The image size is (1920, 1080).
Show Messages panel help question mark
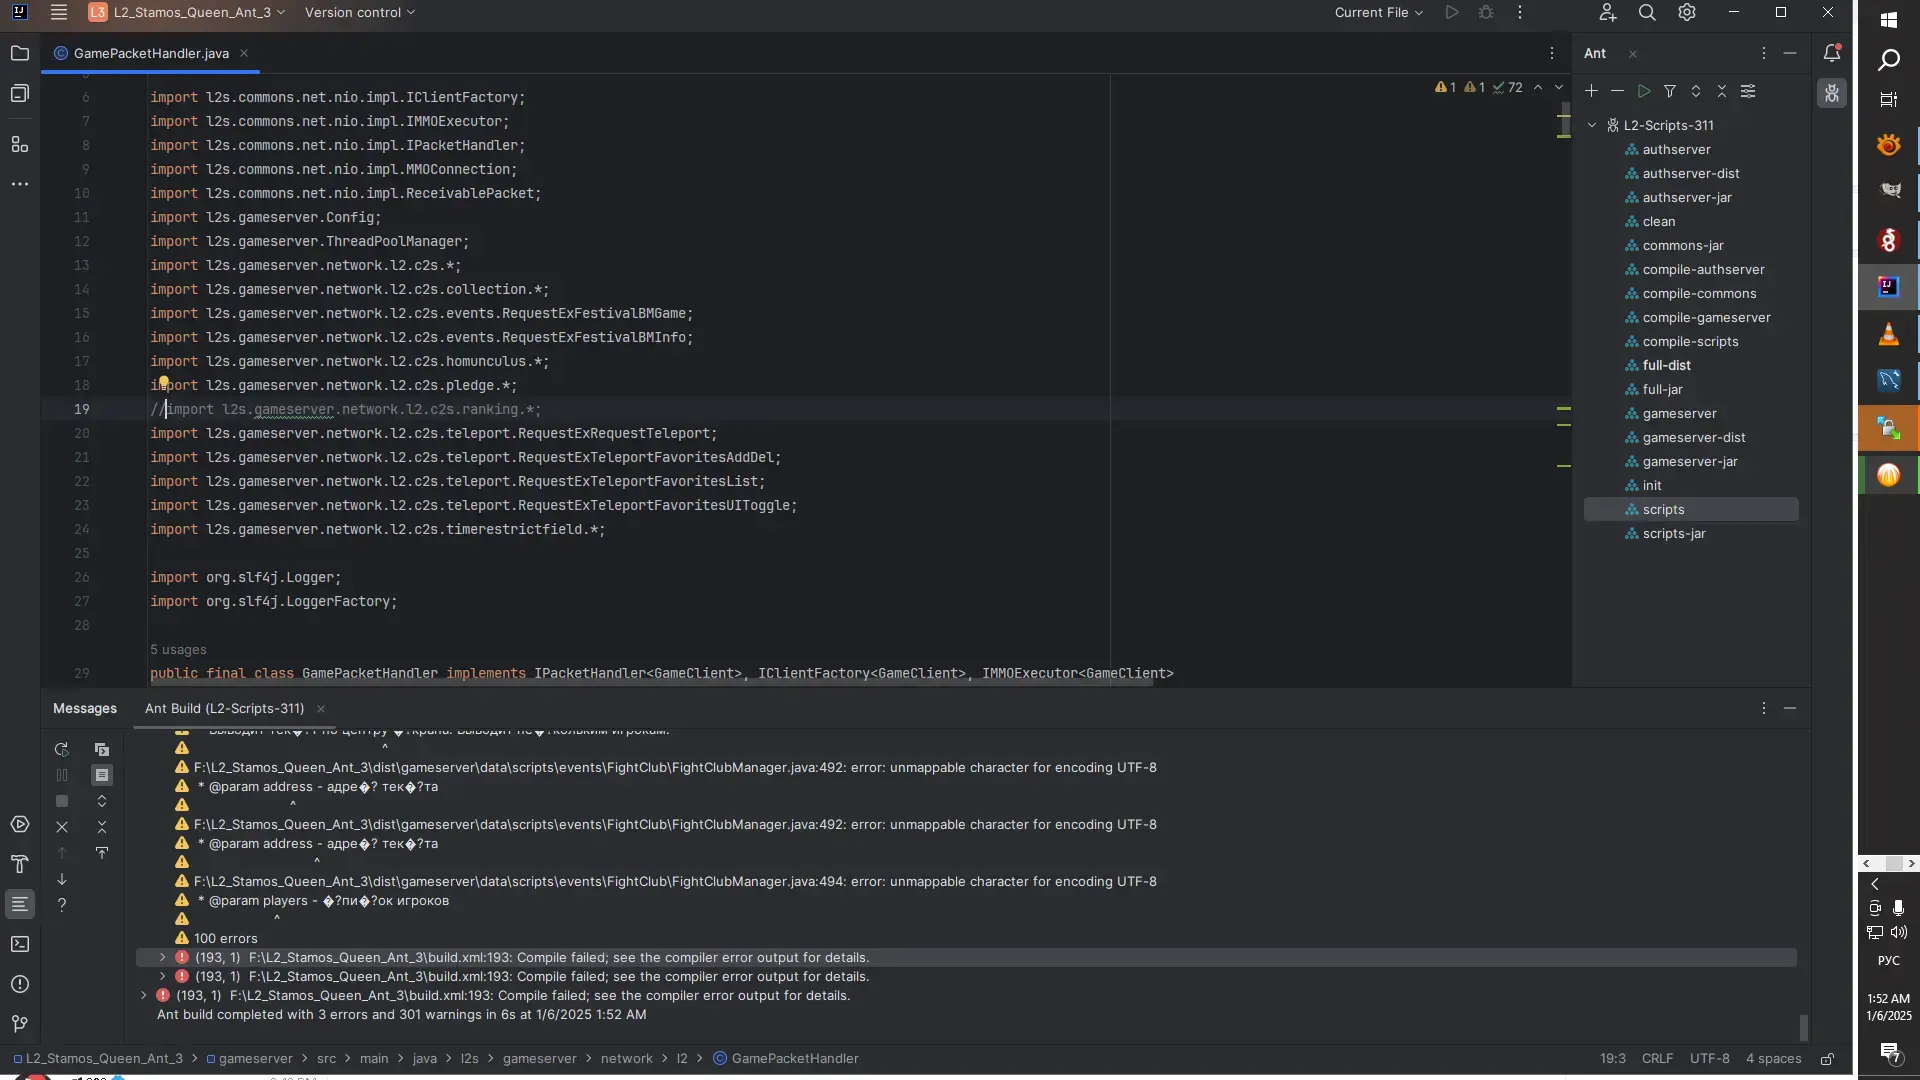(x=62, y=905)
